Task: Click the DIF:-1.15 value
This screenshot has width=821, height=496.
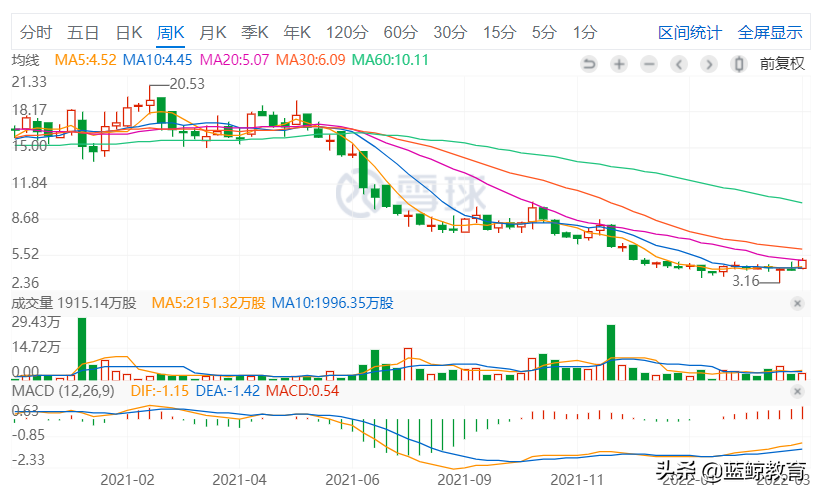Action: [x=159, y=391]
